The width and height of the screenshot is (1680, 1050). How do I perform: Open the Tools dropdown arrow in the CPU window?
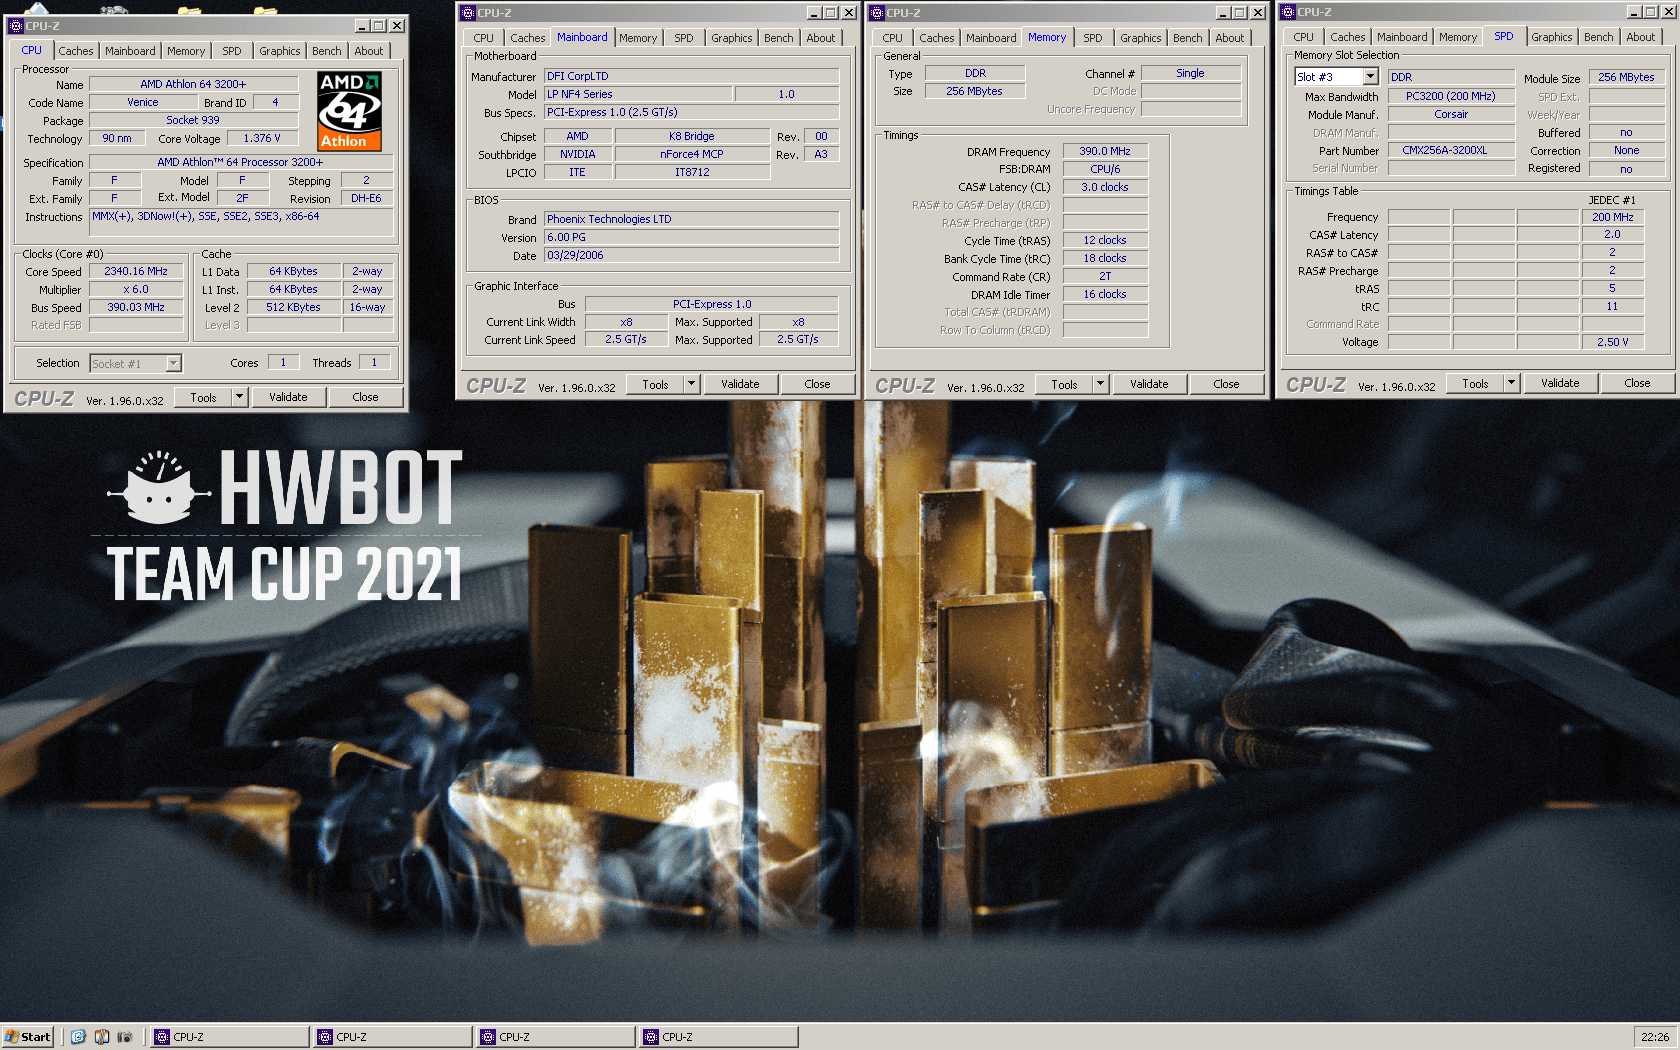pos(239,397)
